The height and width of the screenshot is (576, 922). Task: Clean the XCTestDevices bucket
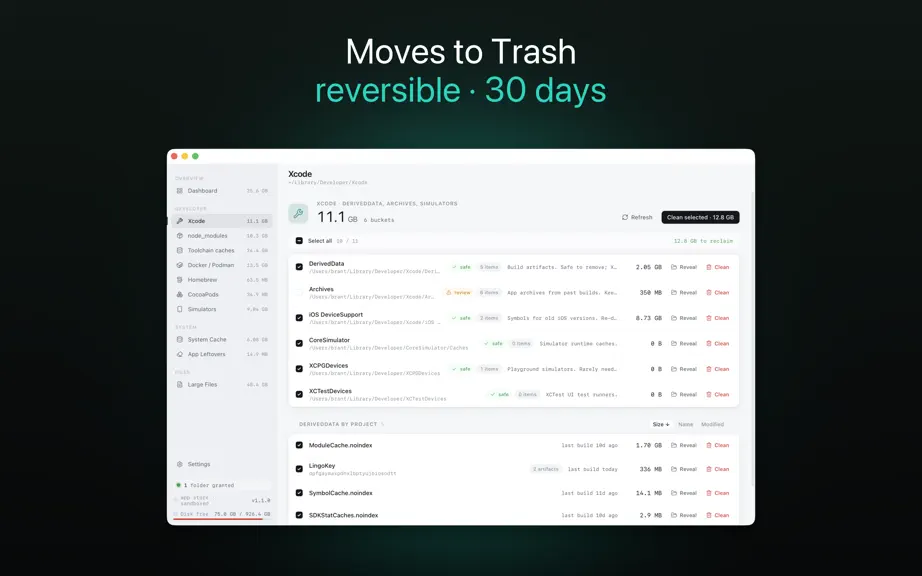(x=717, y=394)
